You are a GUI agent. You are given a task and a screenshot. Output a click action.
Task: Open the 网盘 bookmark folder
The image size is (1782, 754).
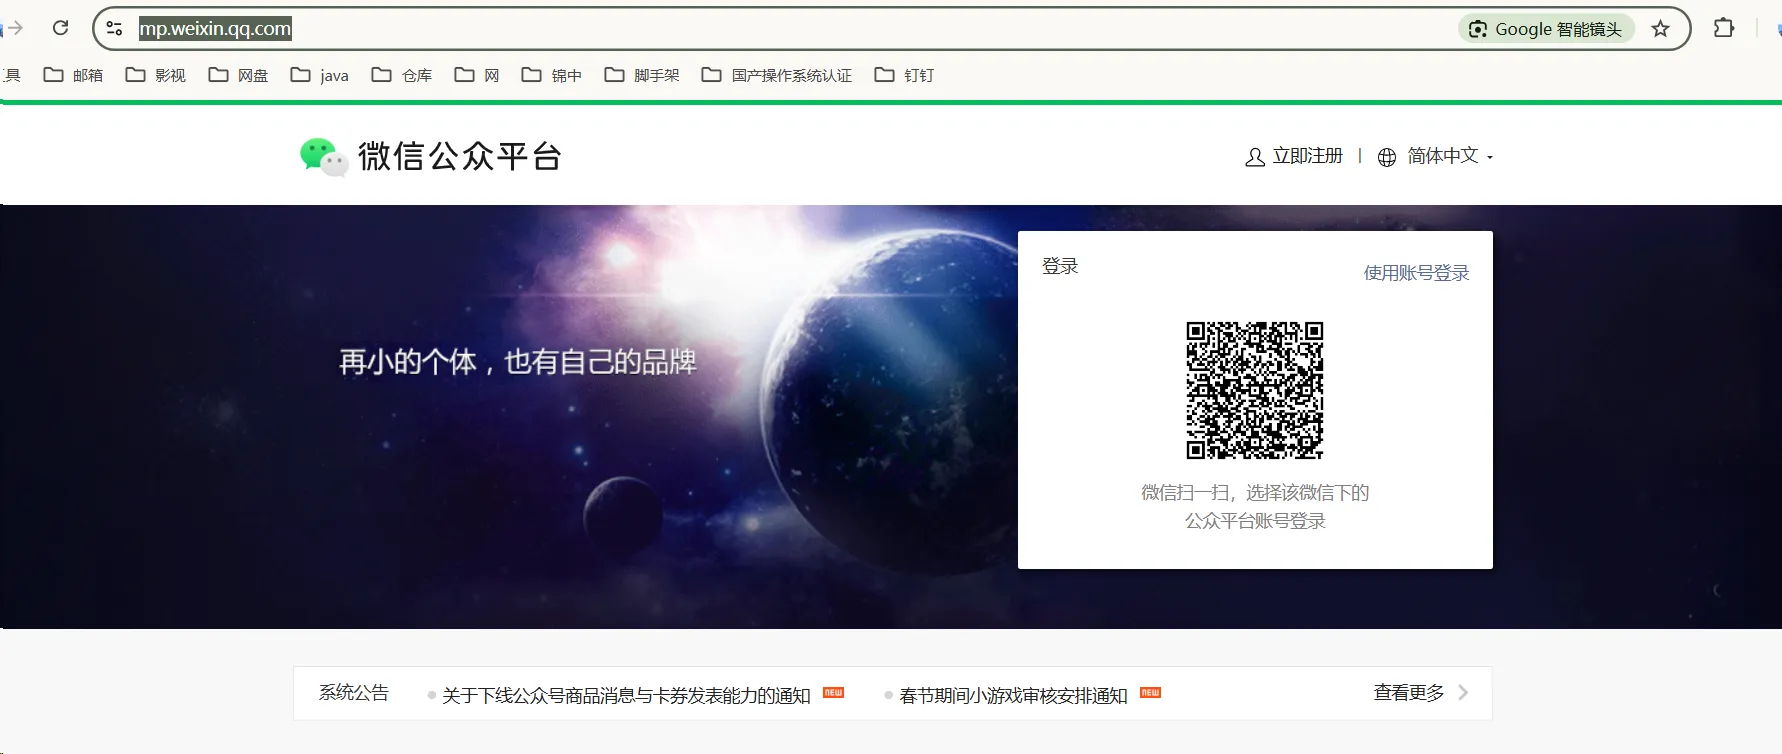(x=238, y=75)
